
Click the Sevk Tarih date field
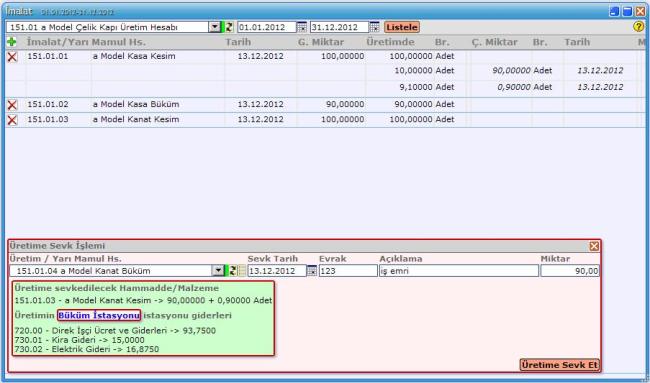click(277, 271)
